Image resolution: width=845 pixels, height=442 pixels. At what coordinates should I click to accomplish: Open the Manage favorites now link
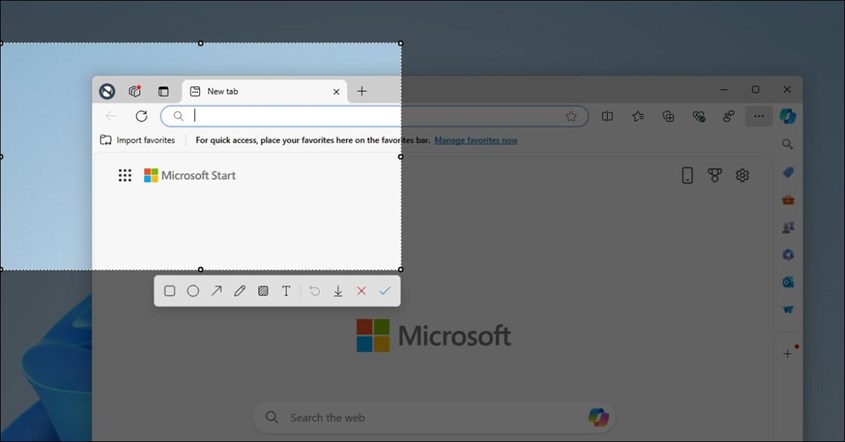pos(476,140)
